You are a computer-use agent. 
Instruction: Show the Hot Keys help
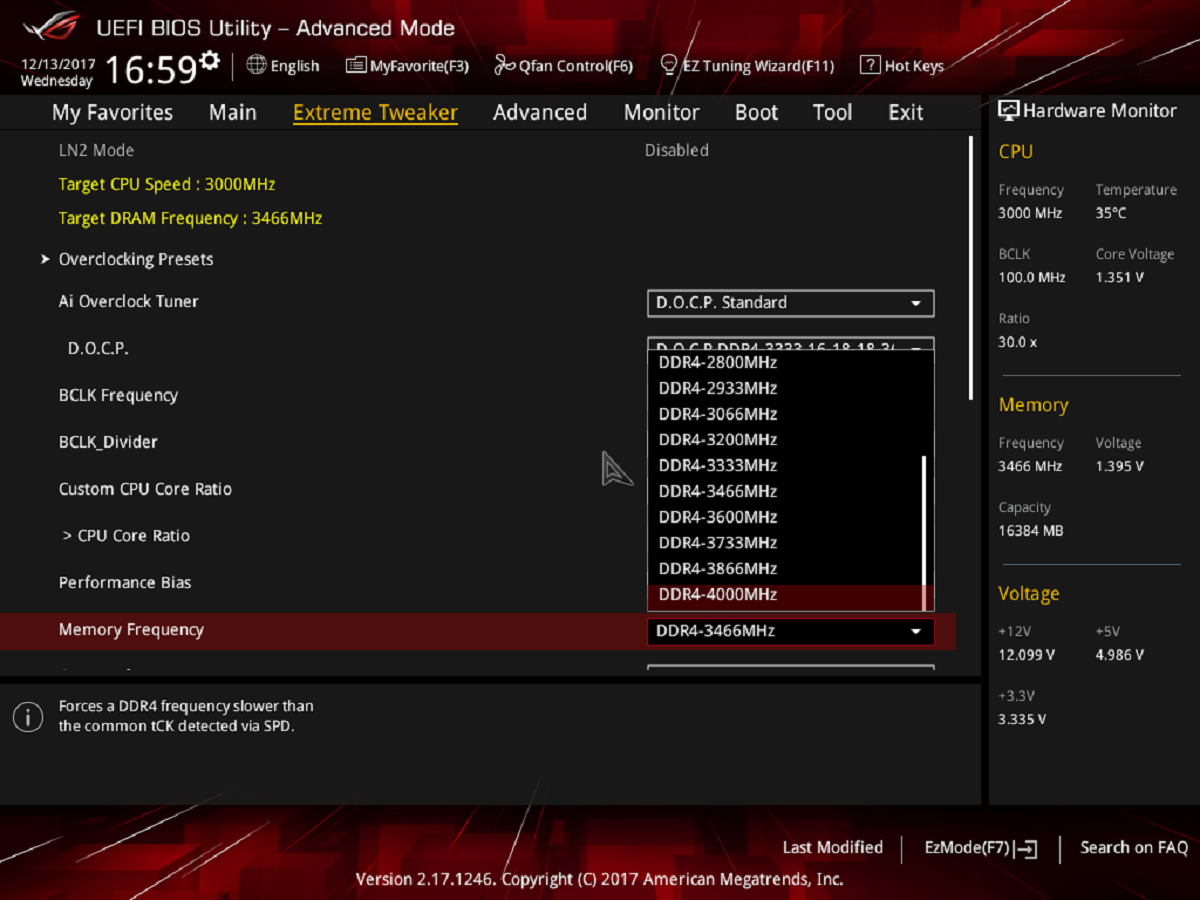tap(901, 66)
